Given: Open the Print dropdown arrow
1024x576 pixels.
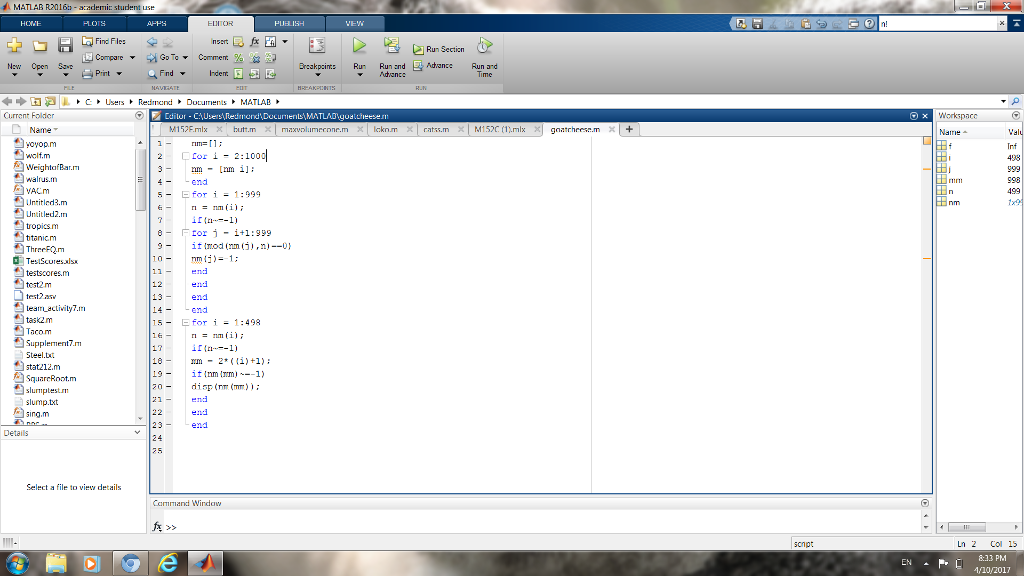Looking at the screenshot, I should [119, 74].
